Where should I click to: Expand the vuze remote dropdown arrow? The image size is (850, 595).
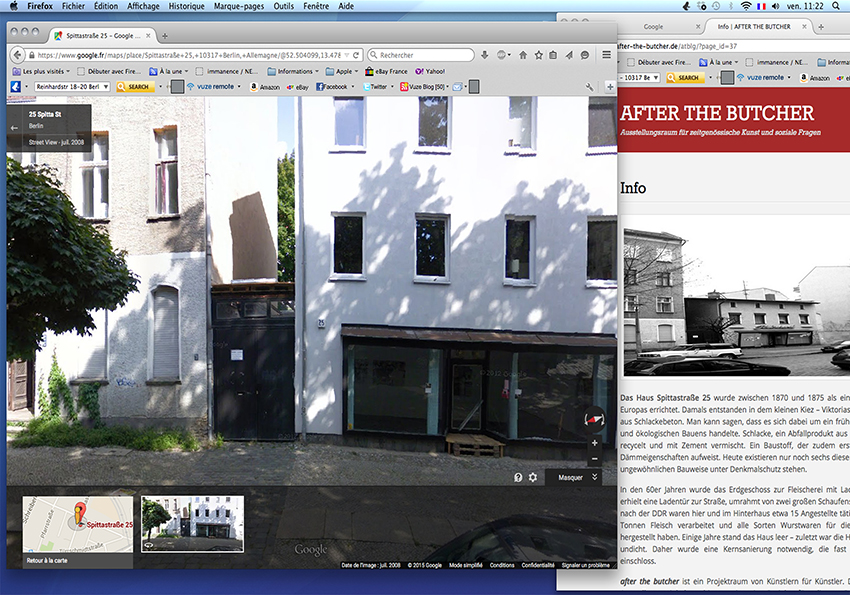(x=239, y=87)
